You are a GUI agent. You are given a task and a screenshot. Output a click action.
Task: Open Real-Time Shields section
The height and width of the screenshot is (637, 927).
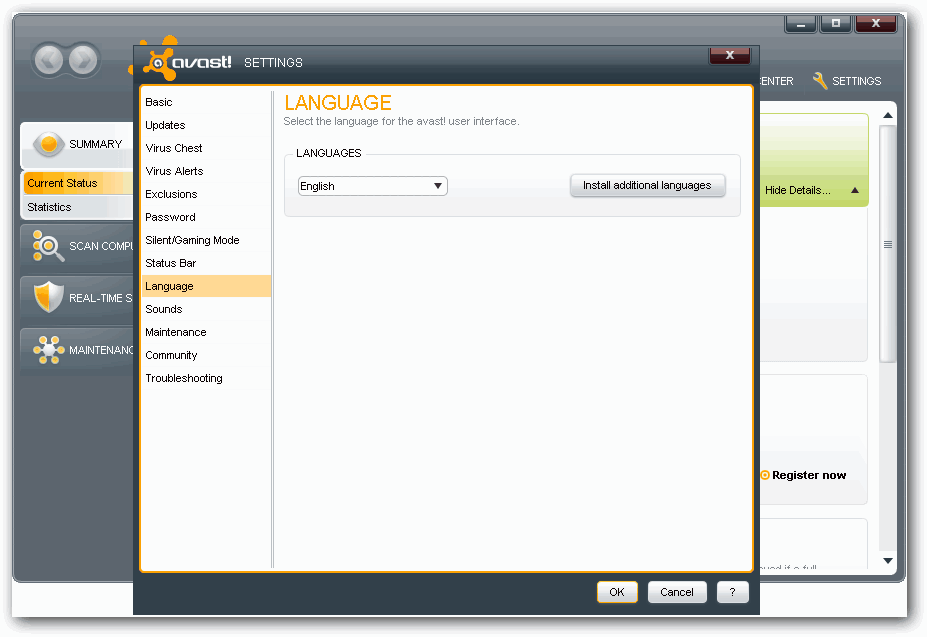77,298
